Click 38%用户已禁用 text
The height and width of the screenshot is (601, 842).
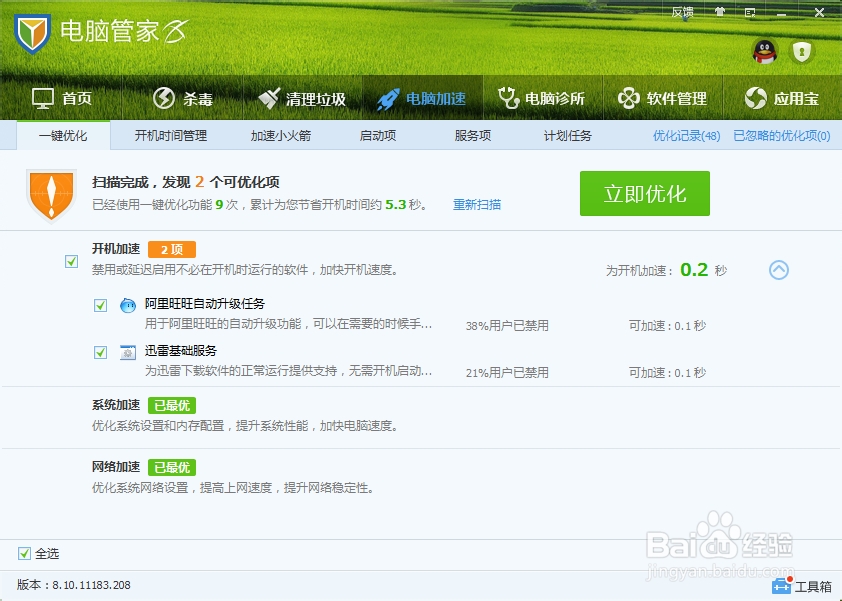(x=507, y=325)
